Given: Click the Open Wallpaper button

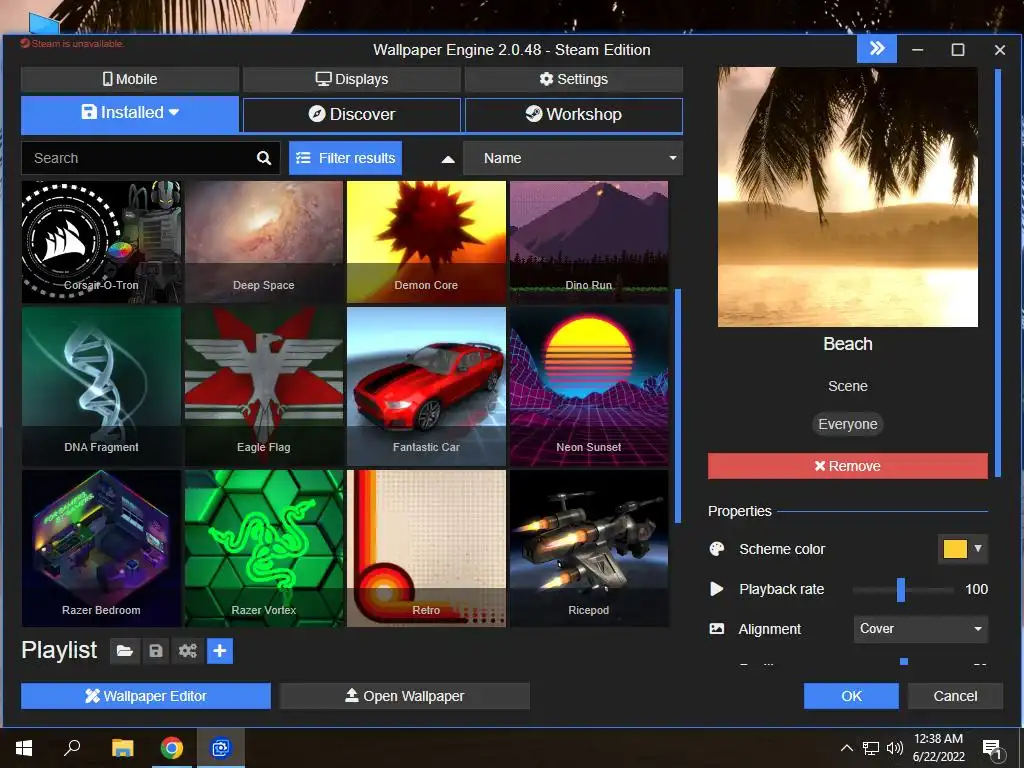Looking at the screenshot, I should click(x=404, y=696).
